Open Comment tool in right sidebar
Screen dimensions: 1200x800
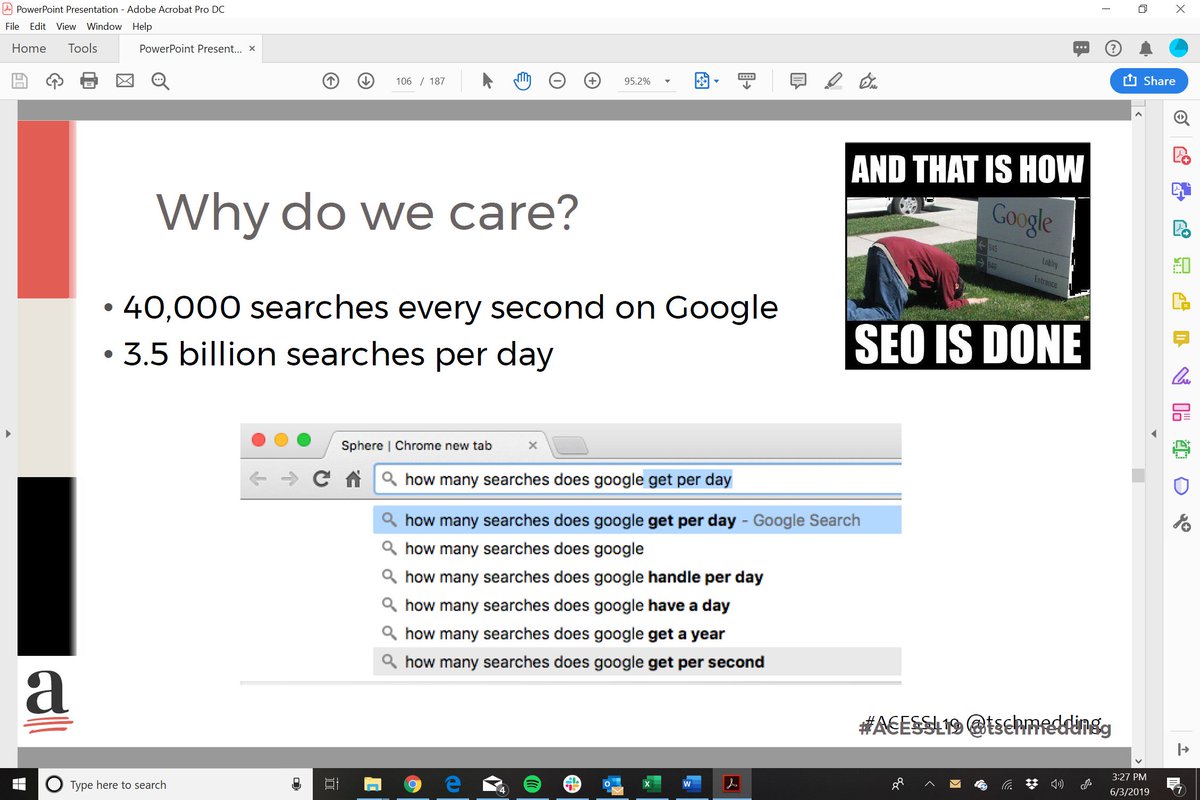(1181, 339)
